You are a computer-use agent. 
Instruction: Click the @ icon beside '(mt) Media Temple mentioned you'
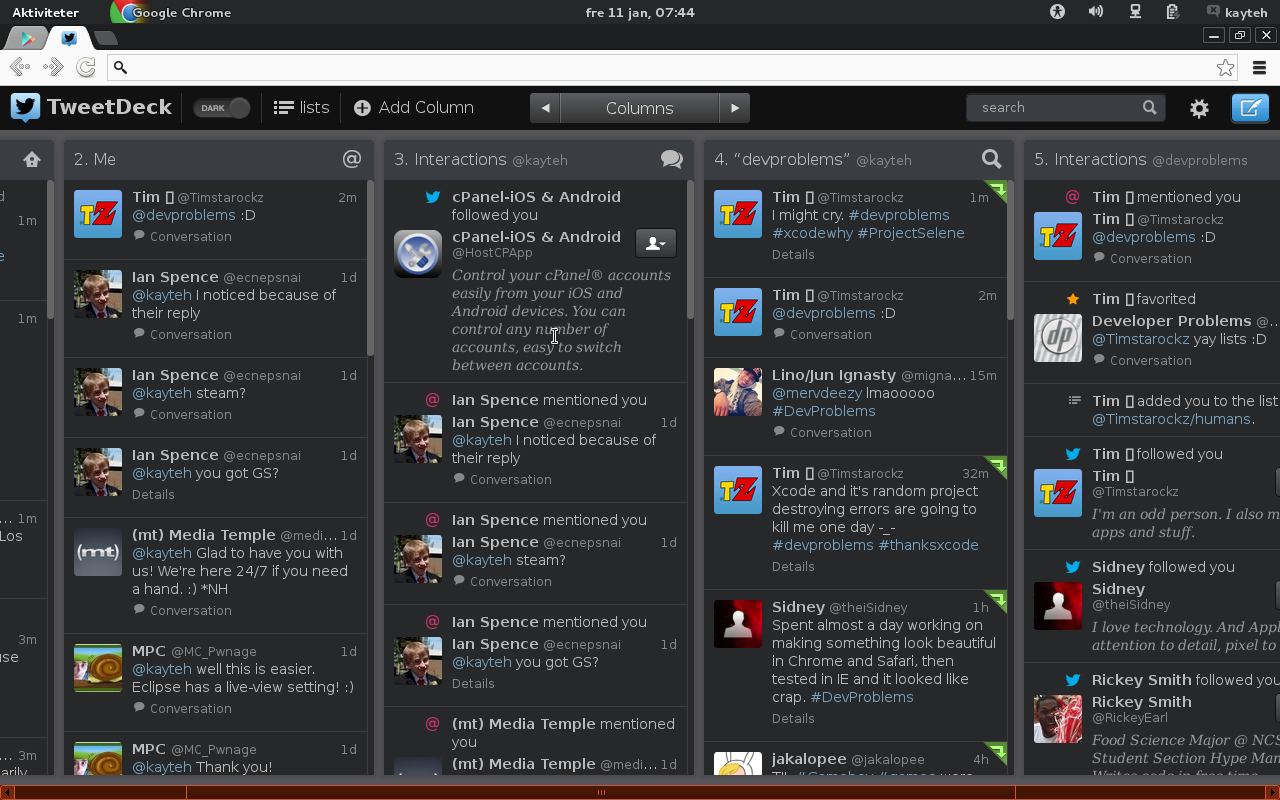433,724
